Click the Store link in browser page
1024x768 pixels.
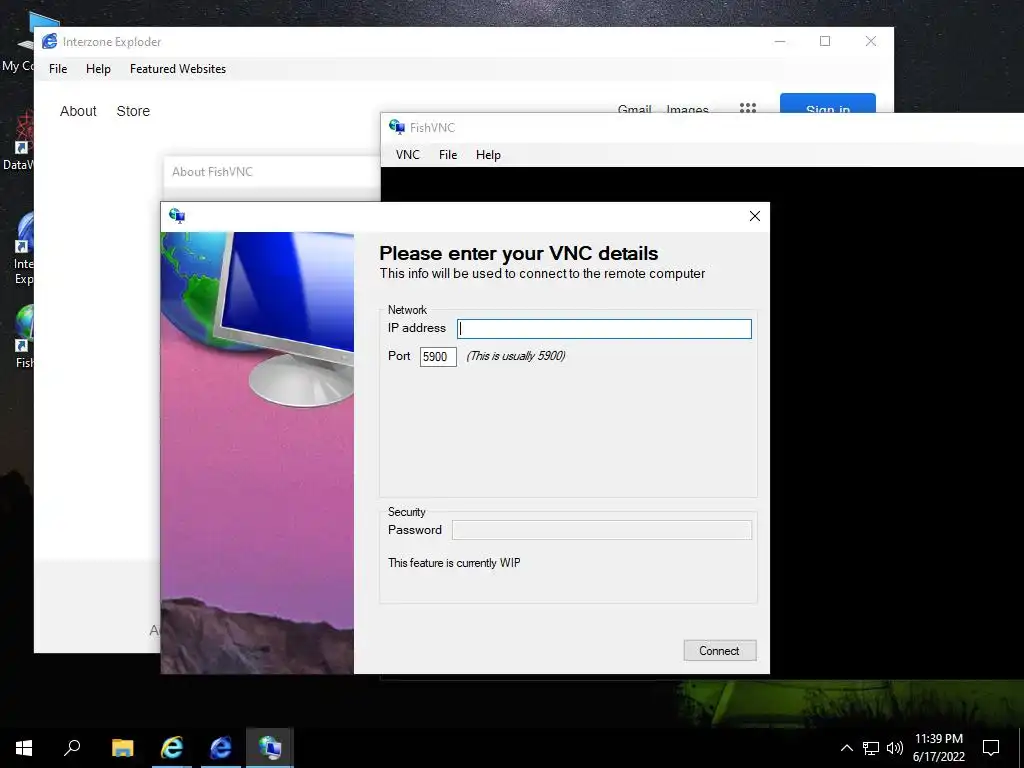pos(133,111)
